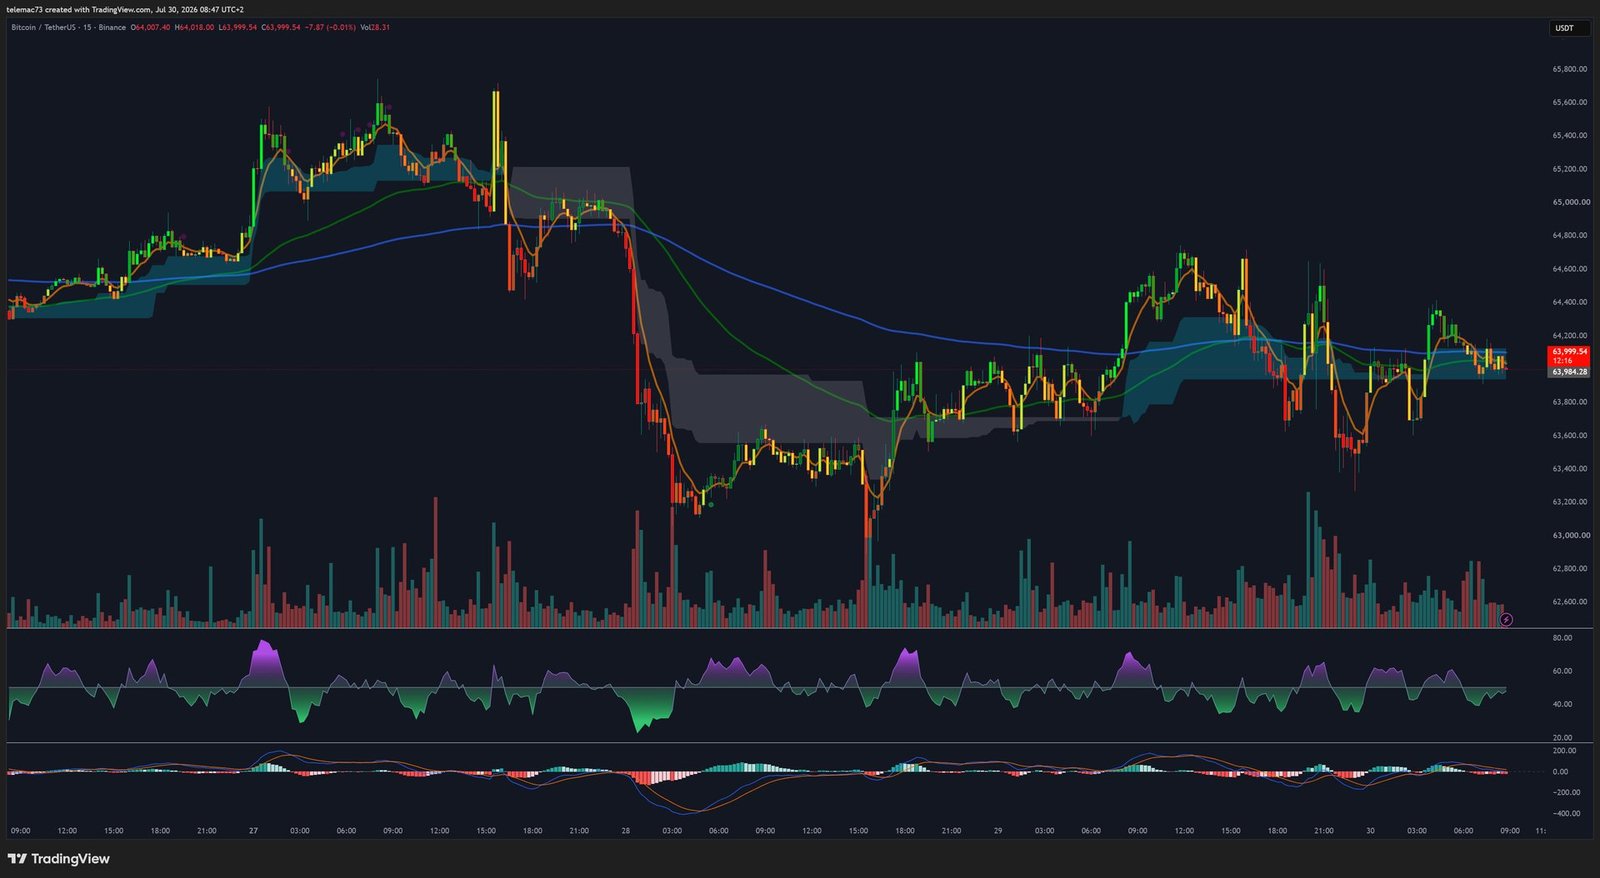
Task: Click the date label 29 on time axis
Action: coord(998,831)
